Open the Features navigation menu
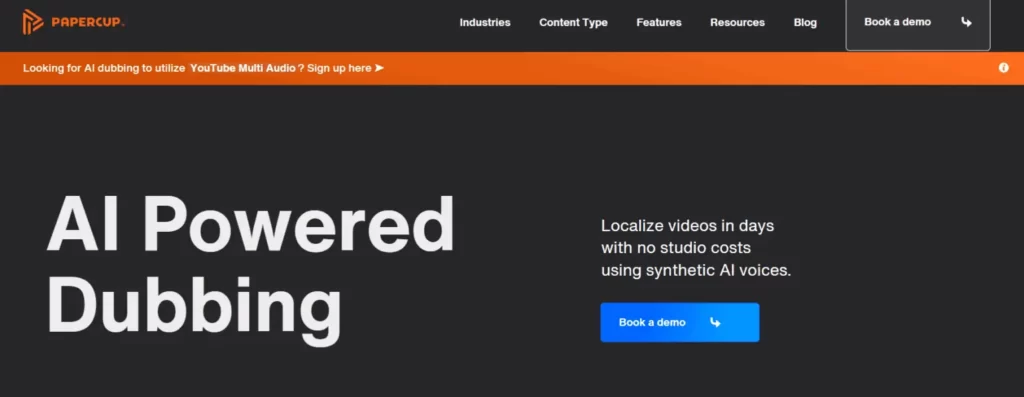The image size is (1024, 397). [x=658, y=22]
